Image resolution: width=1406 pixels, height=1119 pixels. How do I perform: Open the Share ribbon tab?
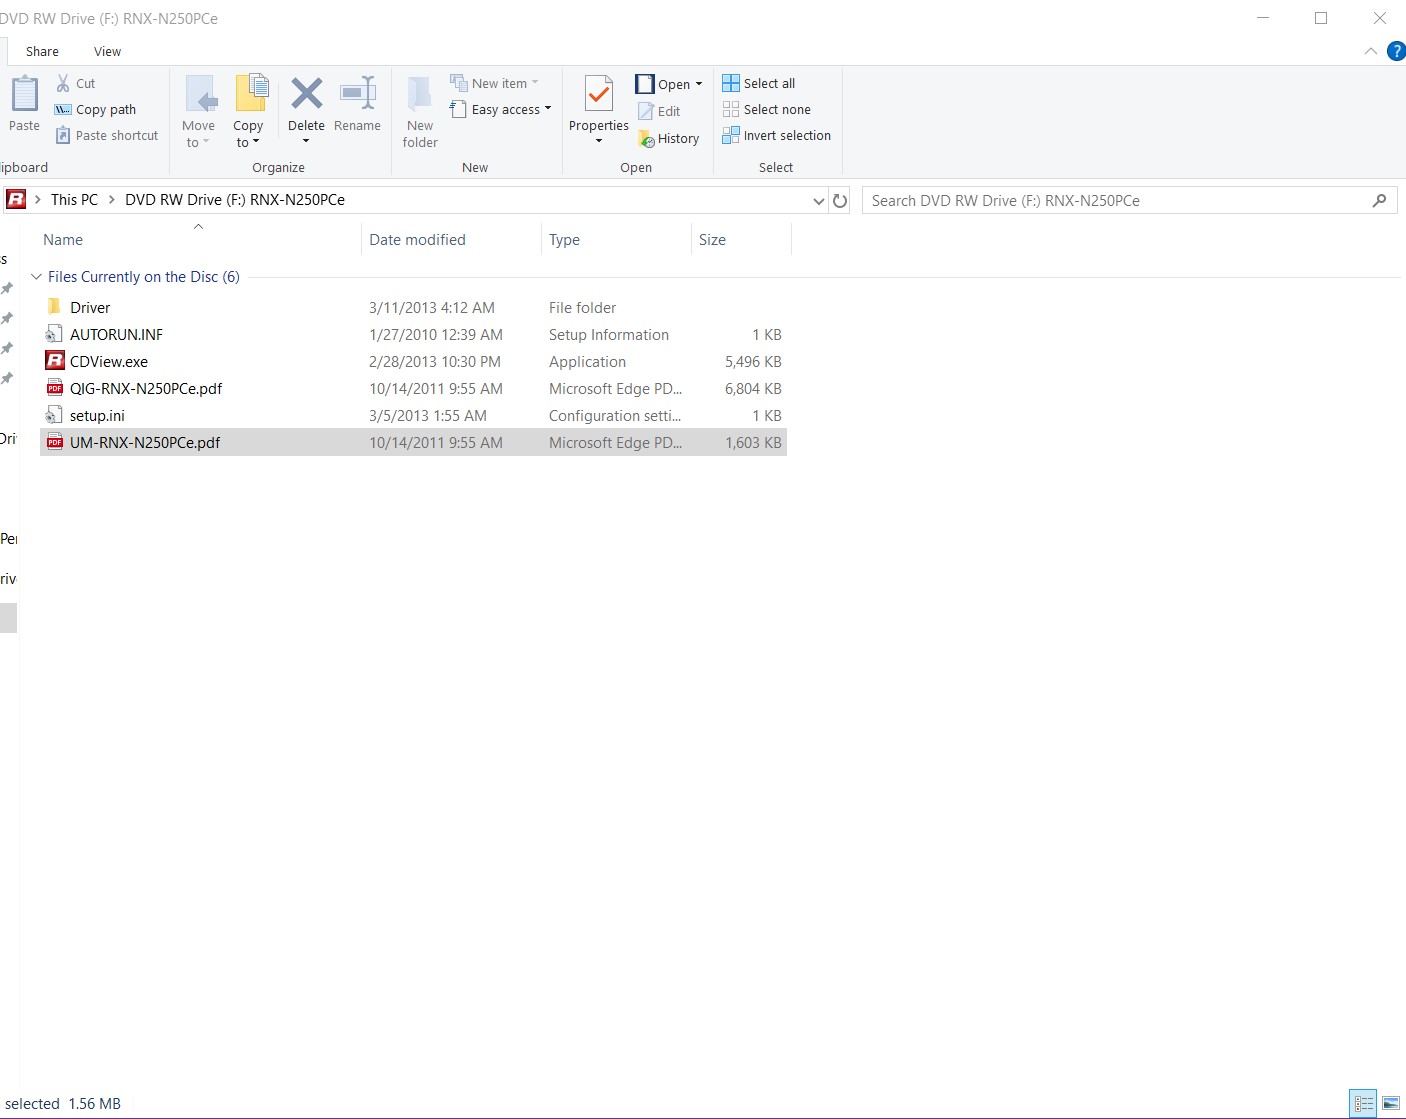42,52
